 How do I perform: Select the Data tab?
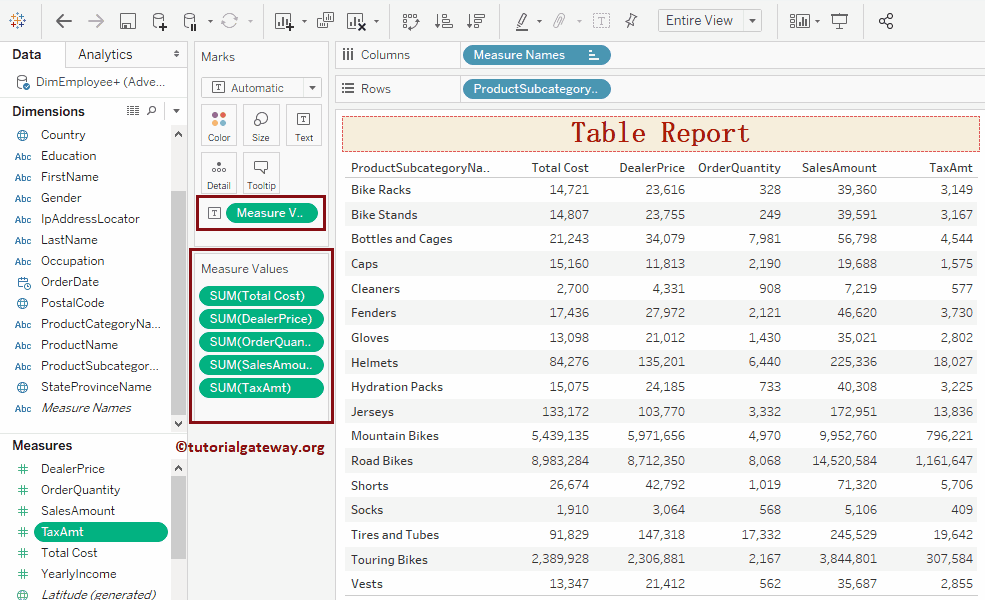pos(27,55)
